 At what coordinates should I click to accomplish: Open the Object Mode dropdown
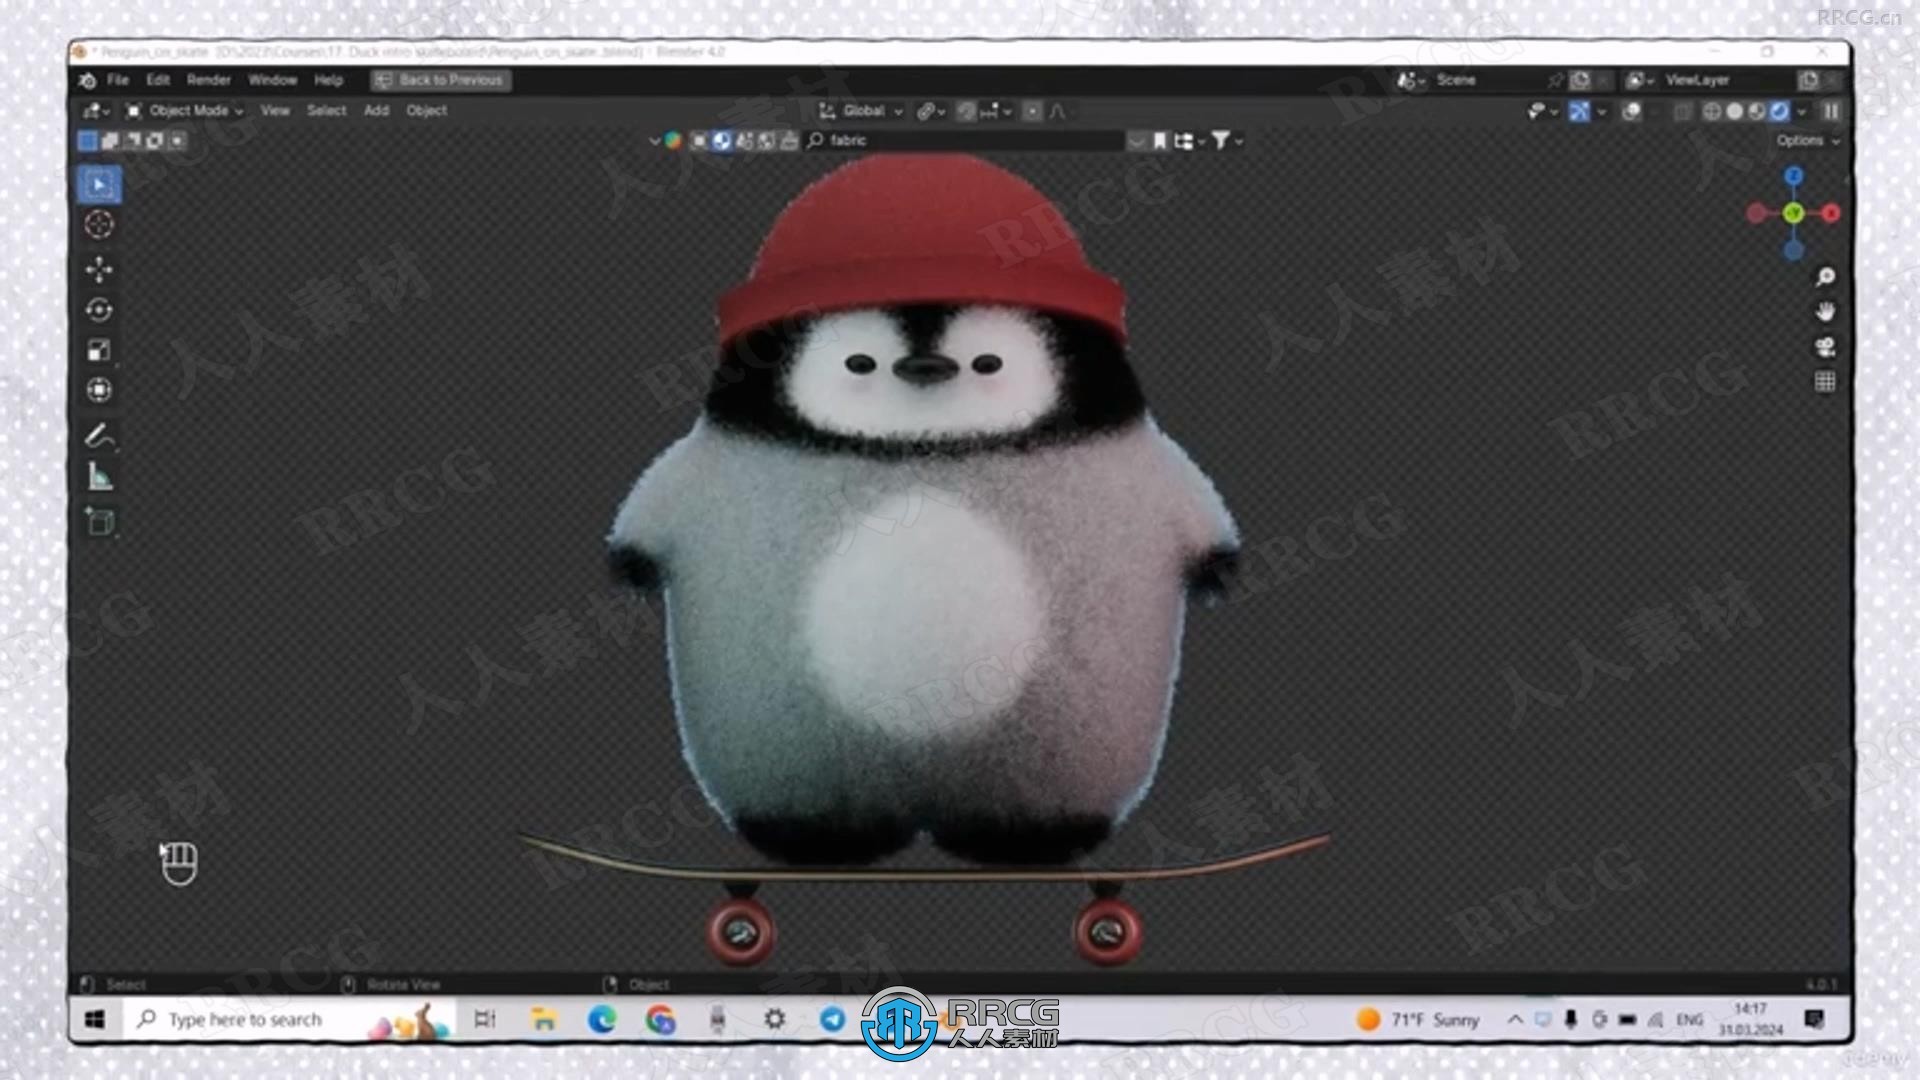click(x=185, y=111)
